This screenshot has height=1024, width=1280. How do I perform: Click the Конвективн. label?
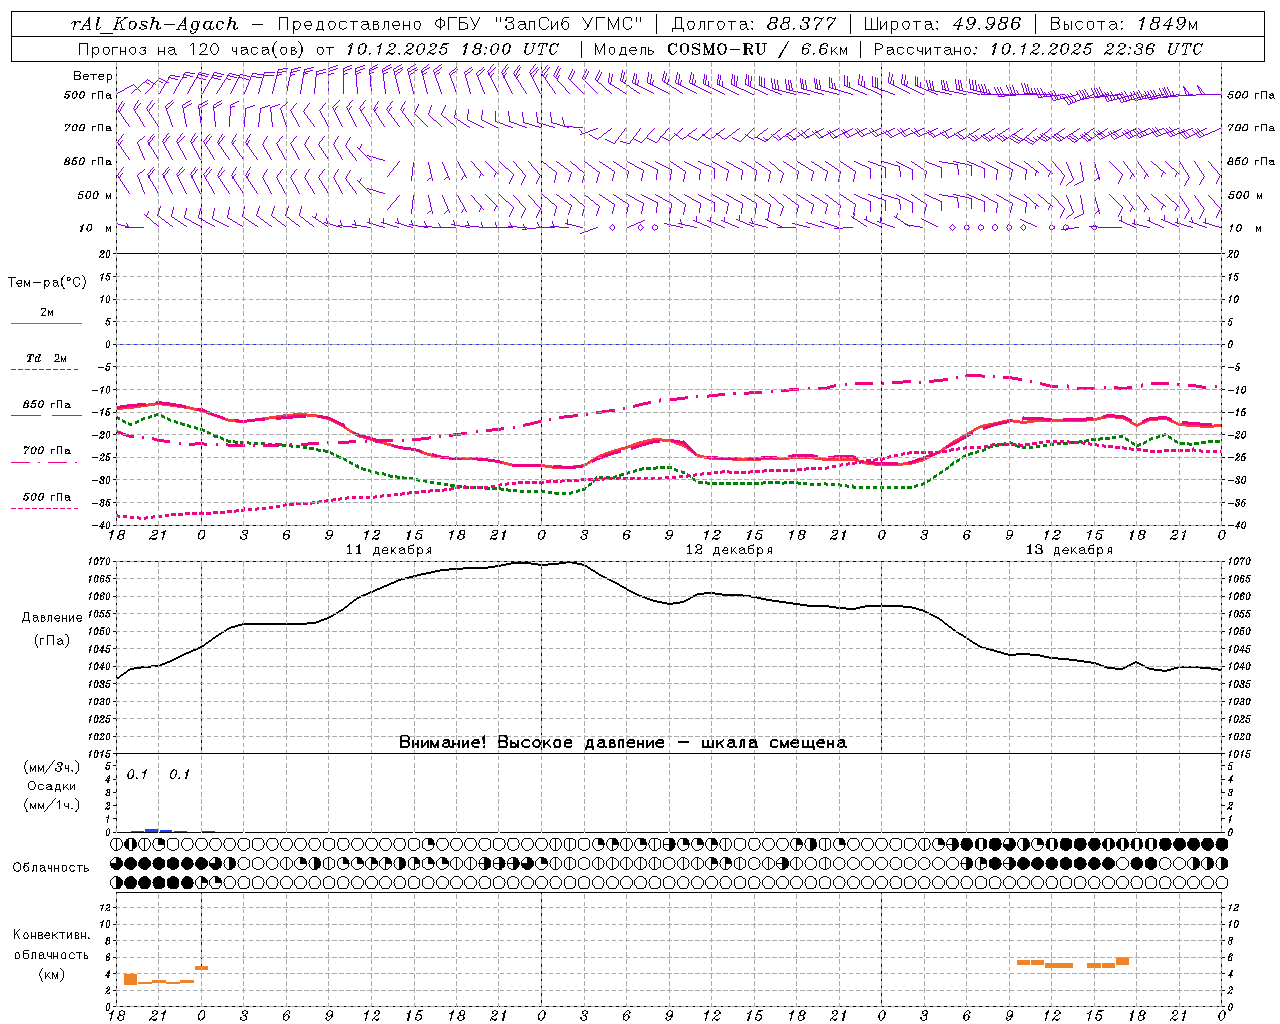coord(52,935)
